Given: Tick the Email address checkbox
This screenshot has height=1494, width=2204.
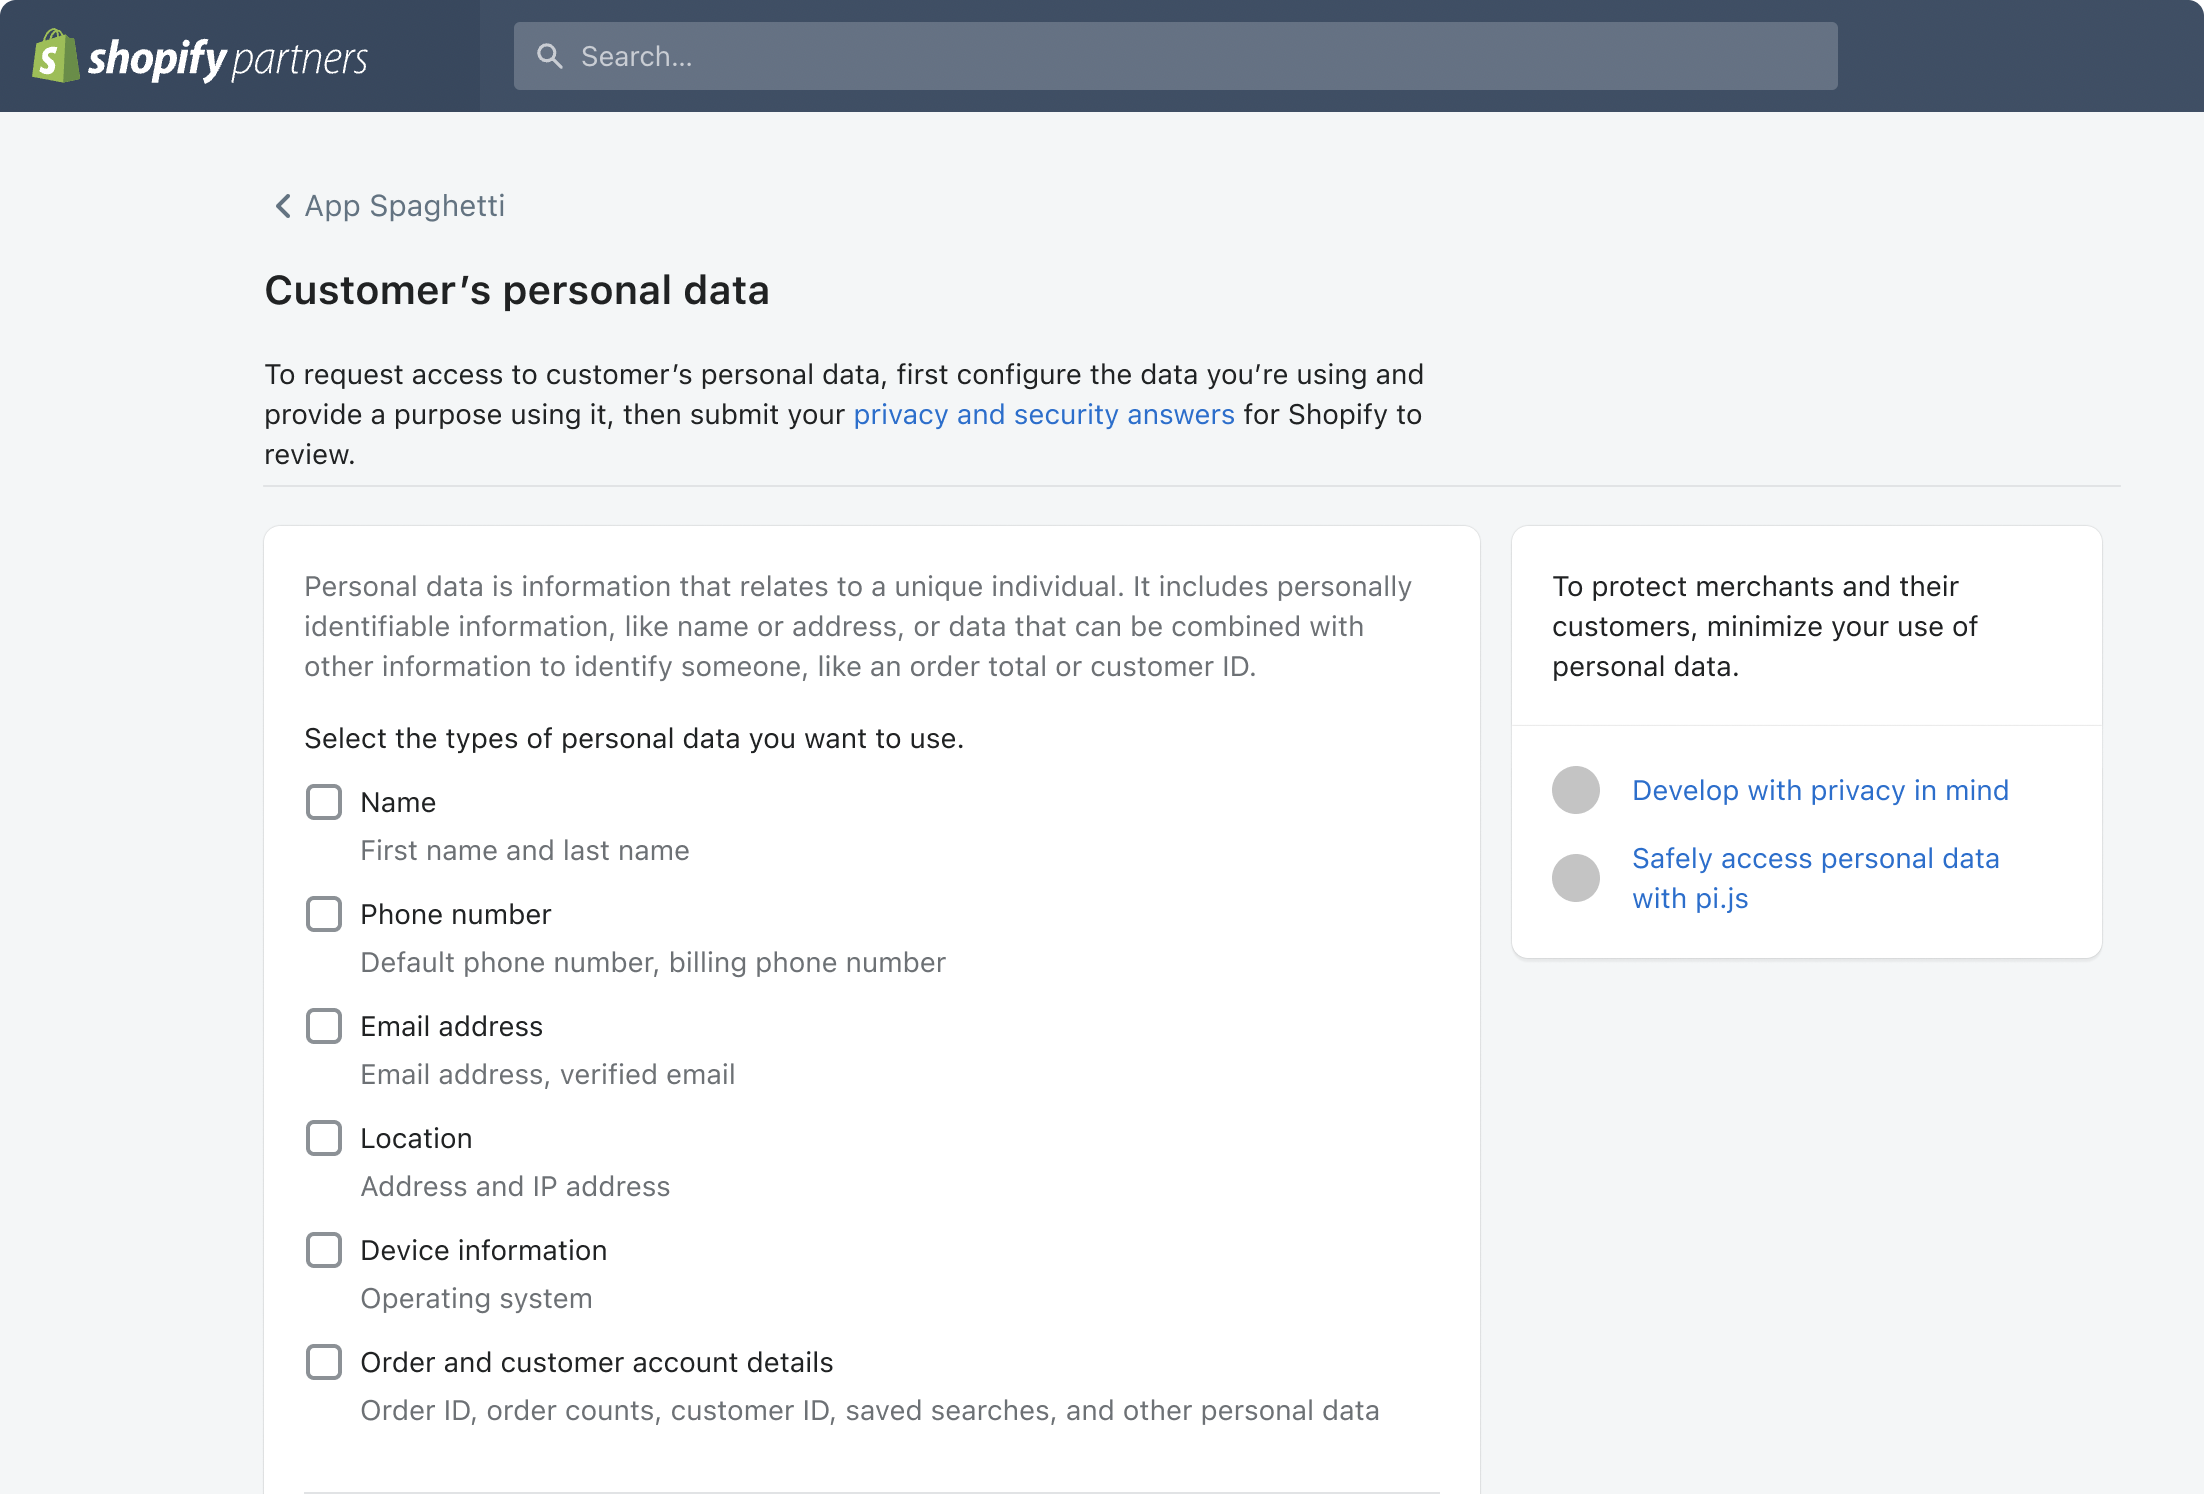Looking at the screenshot, I should coord(324,1026).
